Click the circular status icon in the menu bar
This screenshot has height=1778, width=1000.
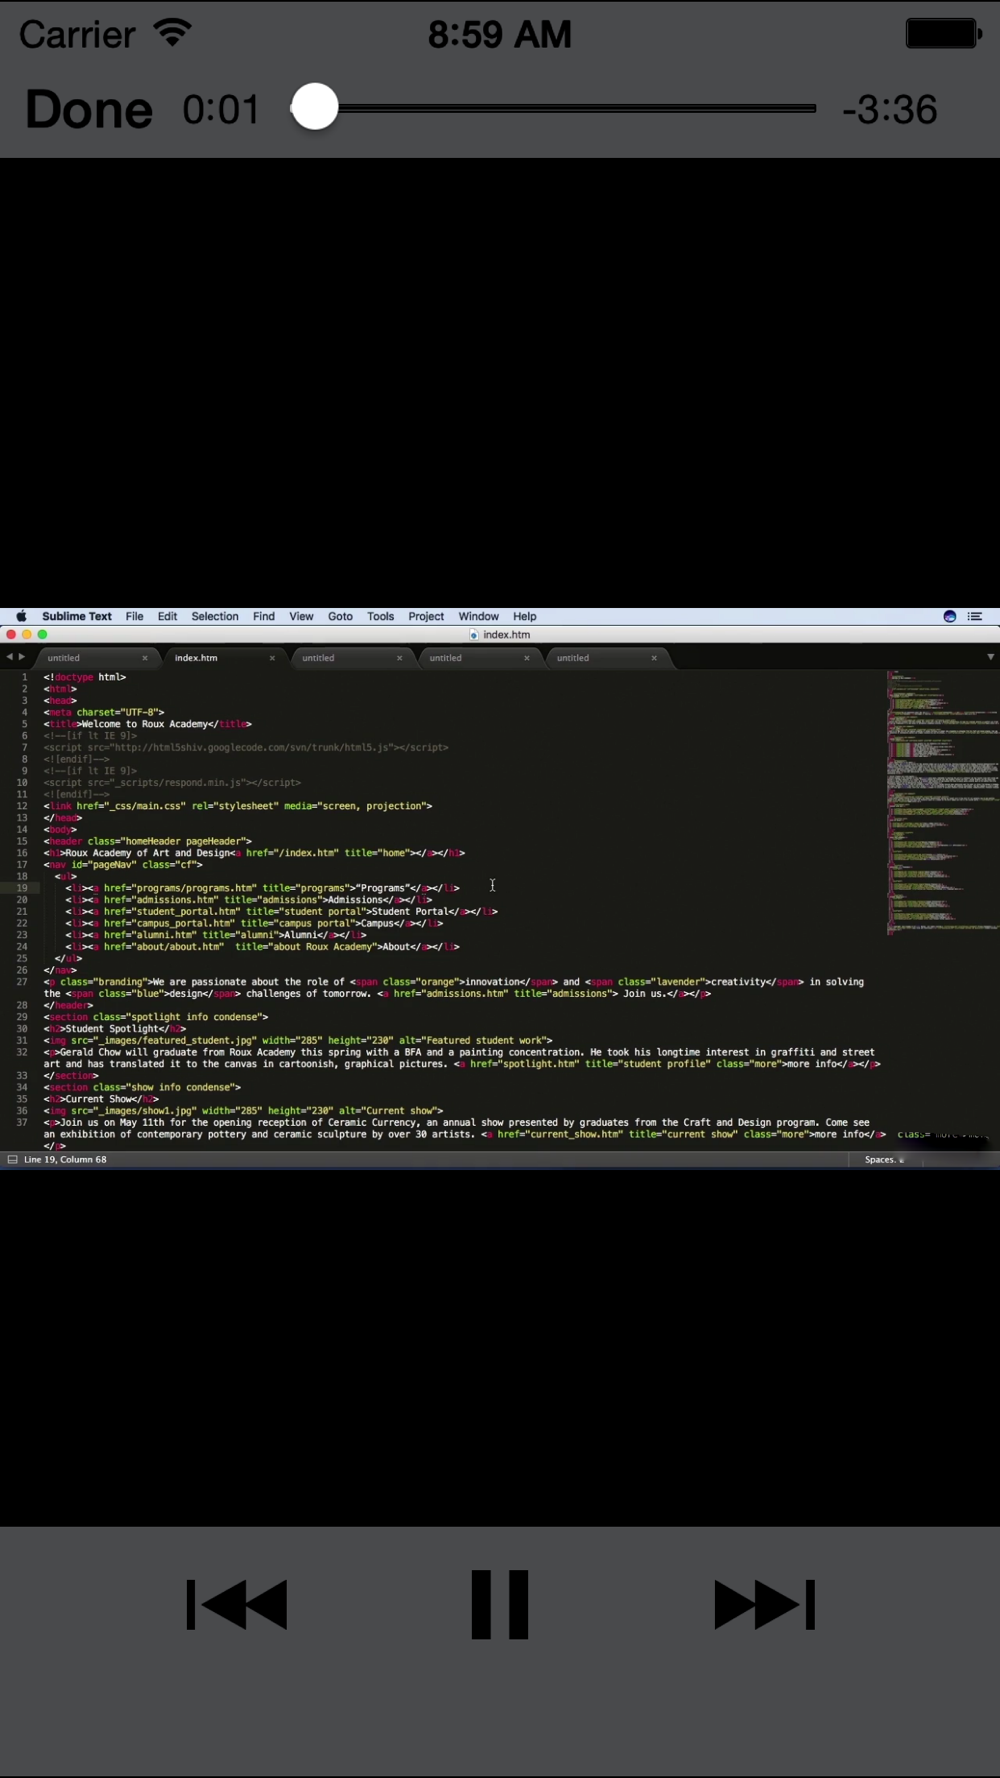click(950, 616)
